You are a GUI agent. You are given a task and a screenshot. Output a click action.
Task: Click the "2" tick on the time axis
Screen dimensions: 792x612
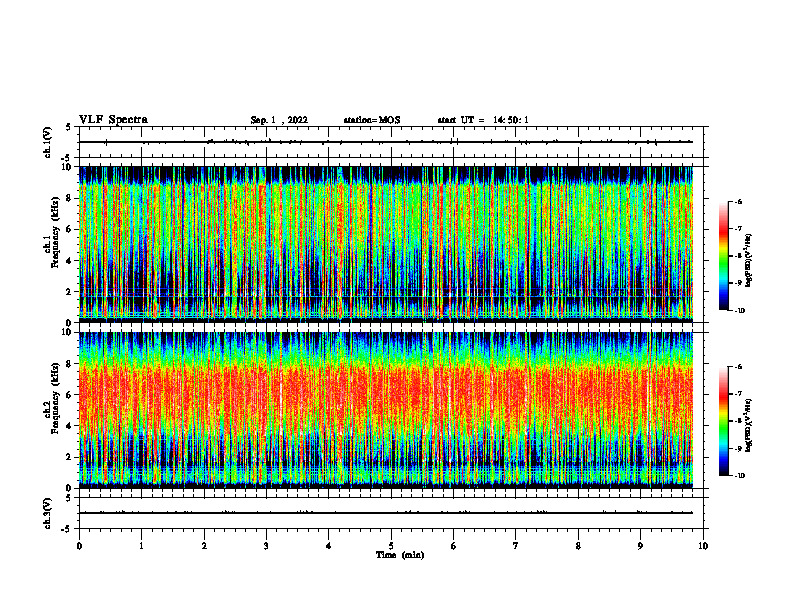pos(204,546)
